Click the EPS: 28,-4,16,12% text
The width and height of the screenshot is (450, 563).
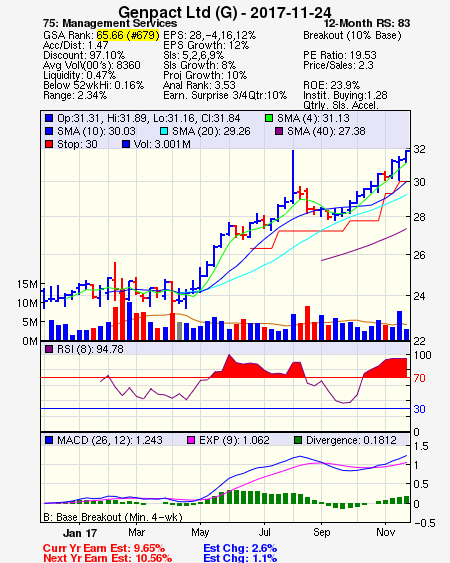pyautogui.click(x=209, y=35)
